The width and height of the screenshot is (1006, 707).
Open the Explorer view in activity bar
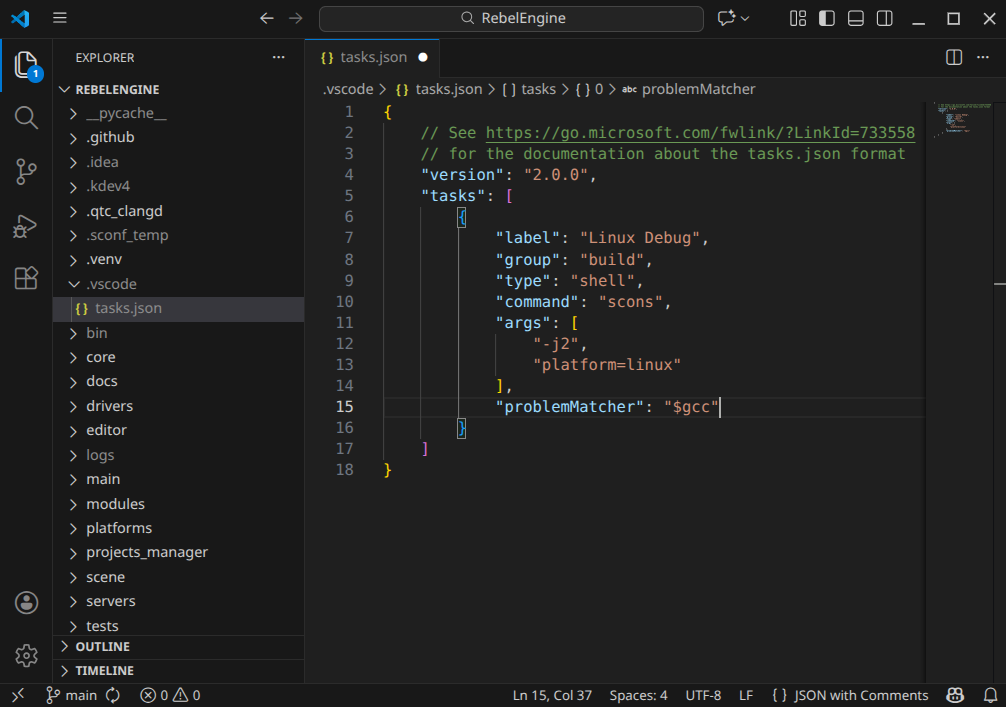pos(26,65)
